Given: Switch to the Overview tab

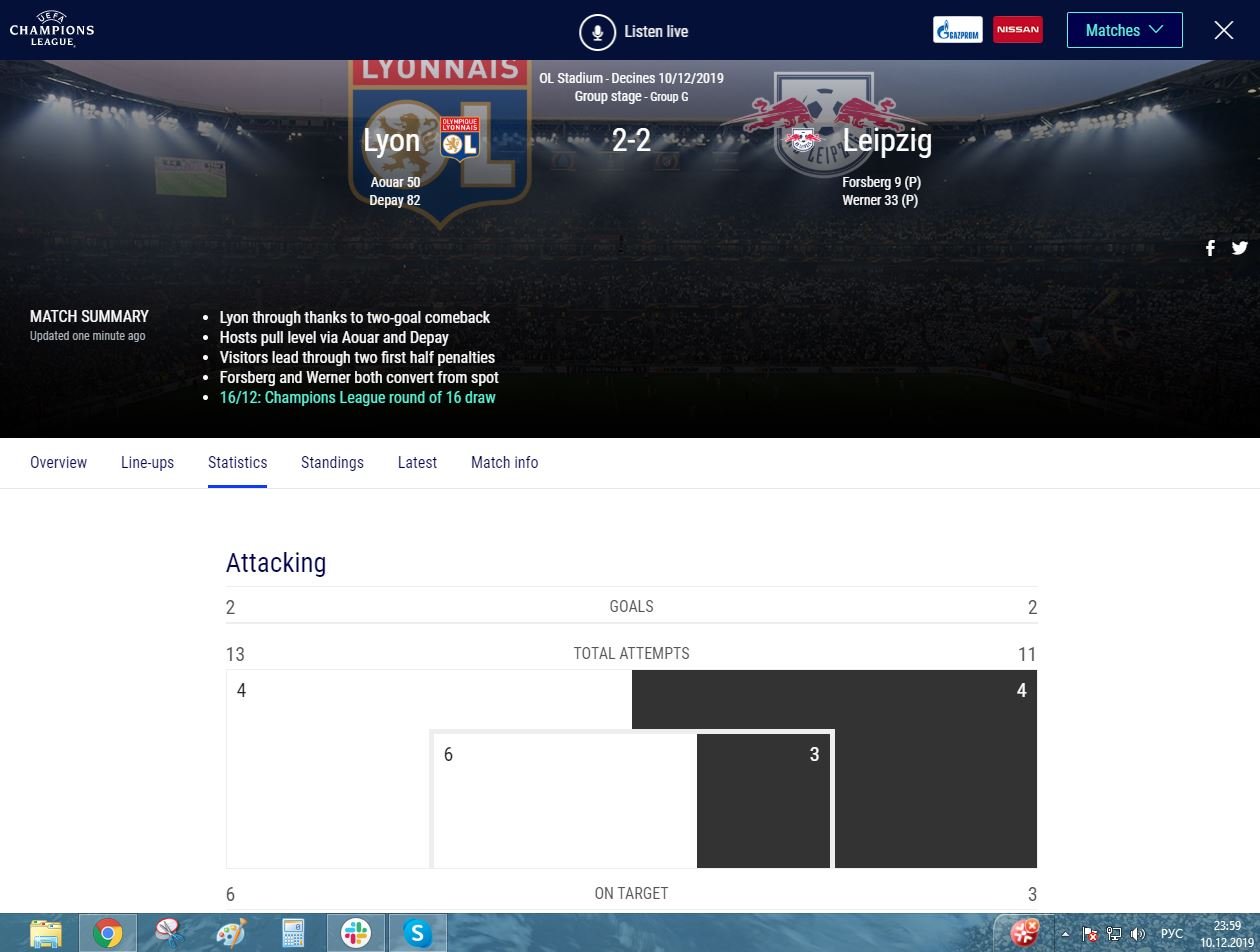Looking at the screenshot, I should coord(58,462).
